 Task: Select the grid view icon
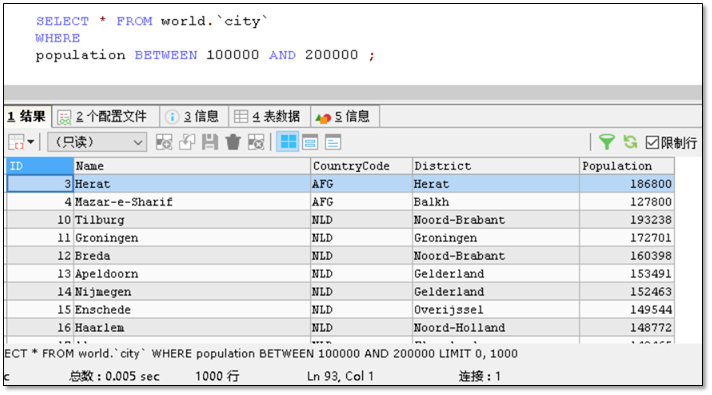[x=287, y=142]
